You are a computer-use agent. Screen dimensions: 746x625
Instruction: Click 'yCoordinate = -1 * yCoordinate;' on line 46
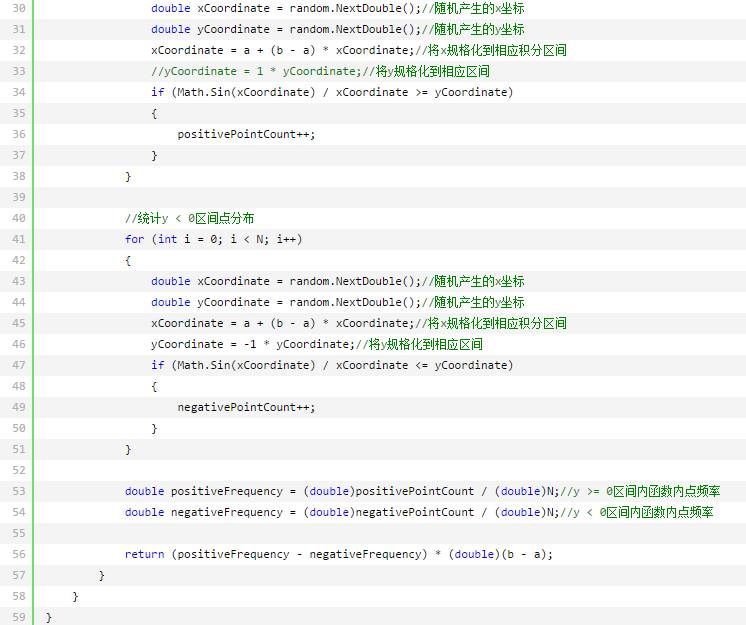(x=253, y=344)
